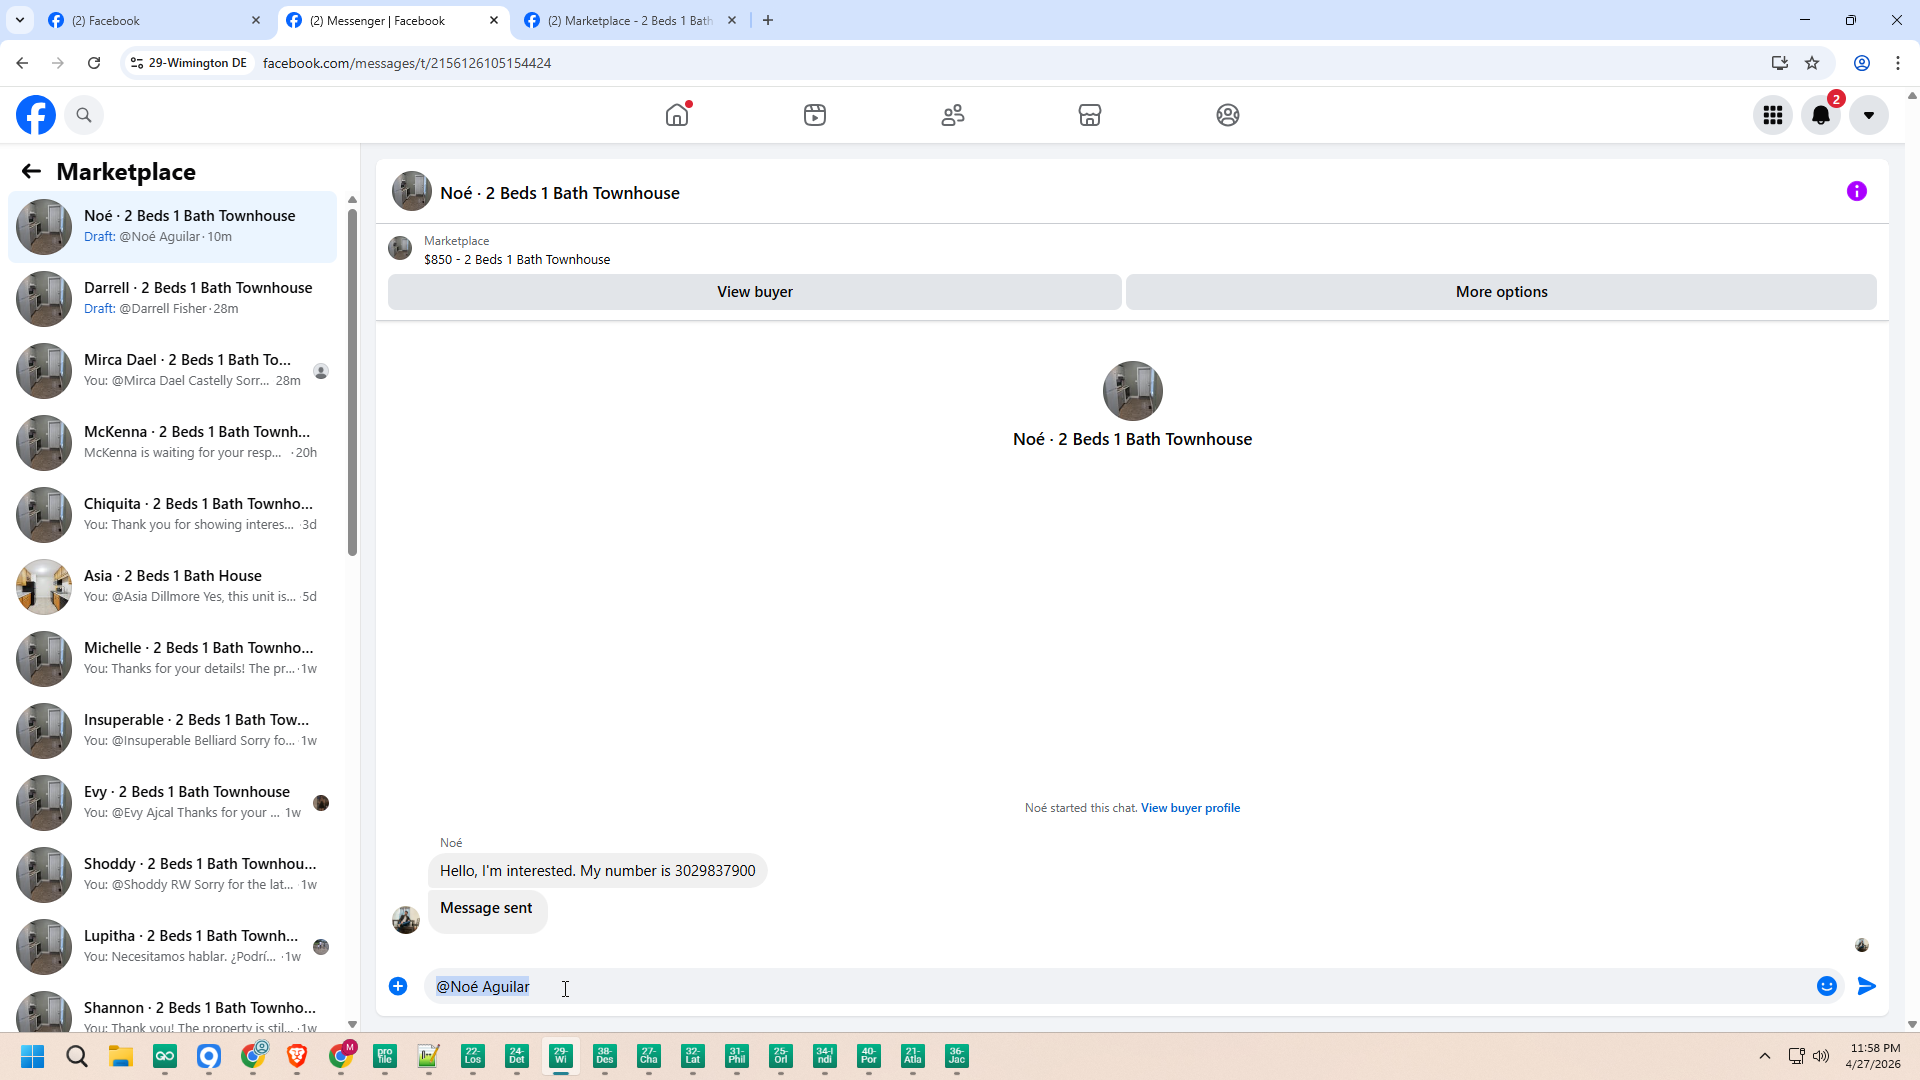Open File Explorer from the taskbar

[x=121, y=1056]
